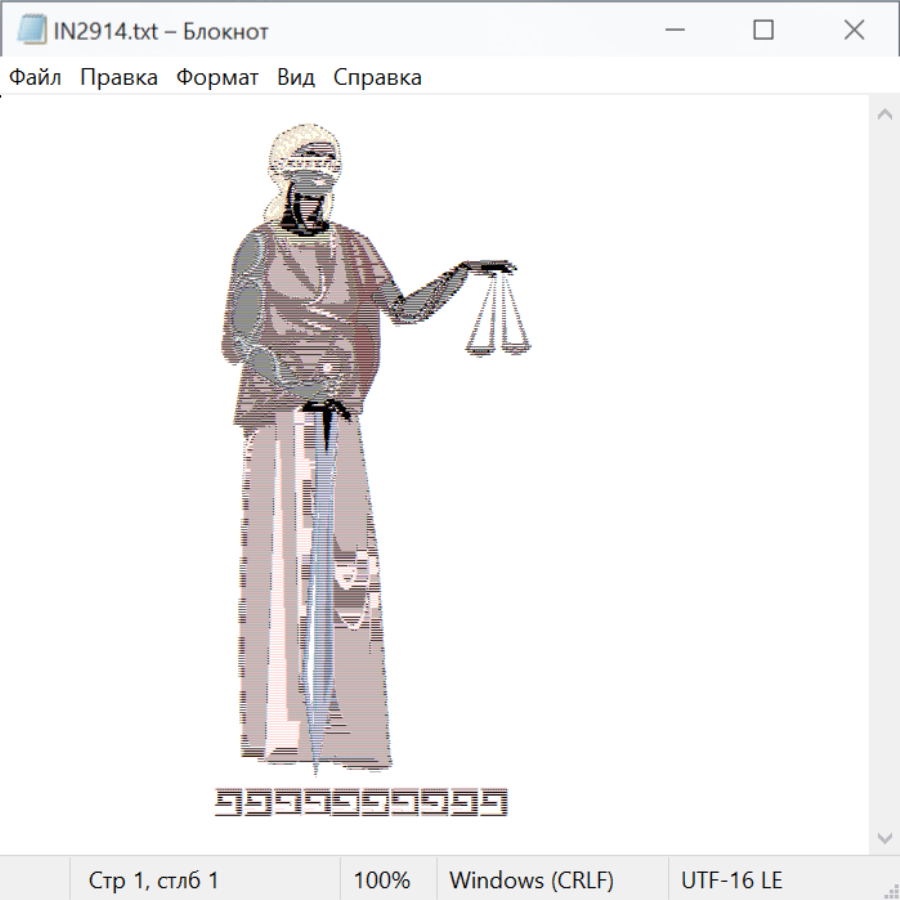The width and height of the screenshot is (900, 900).
Task: Click the UTF-16 LE encoding indicator
Action: (x=731, y=880)
